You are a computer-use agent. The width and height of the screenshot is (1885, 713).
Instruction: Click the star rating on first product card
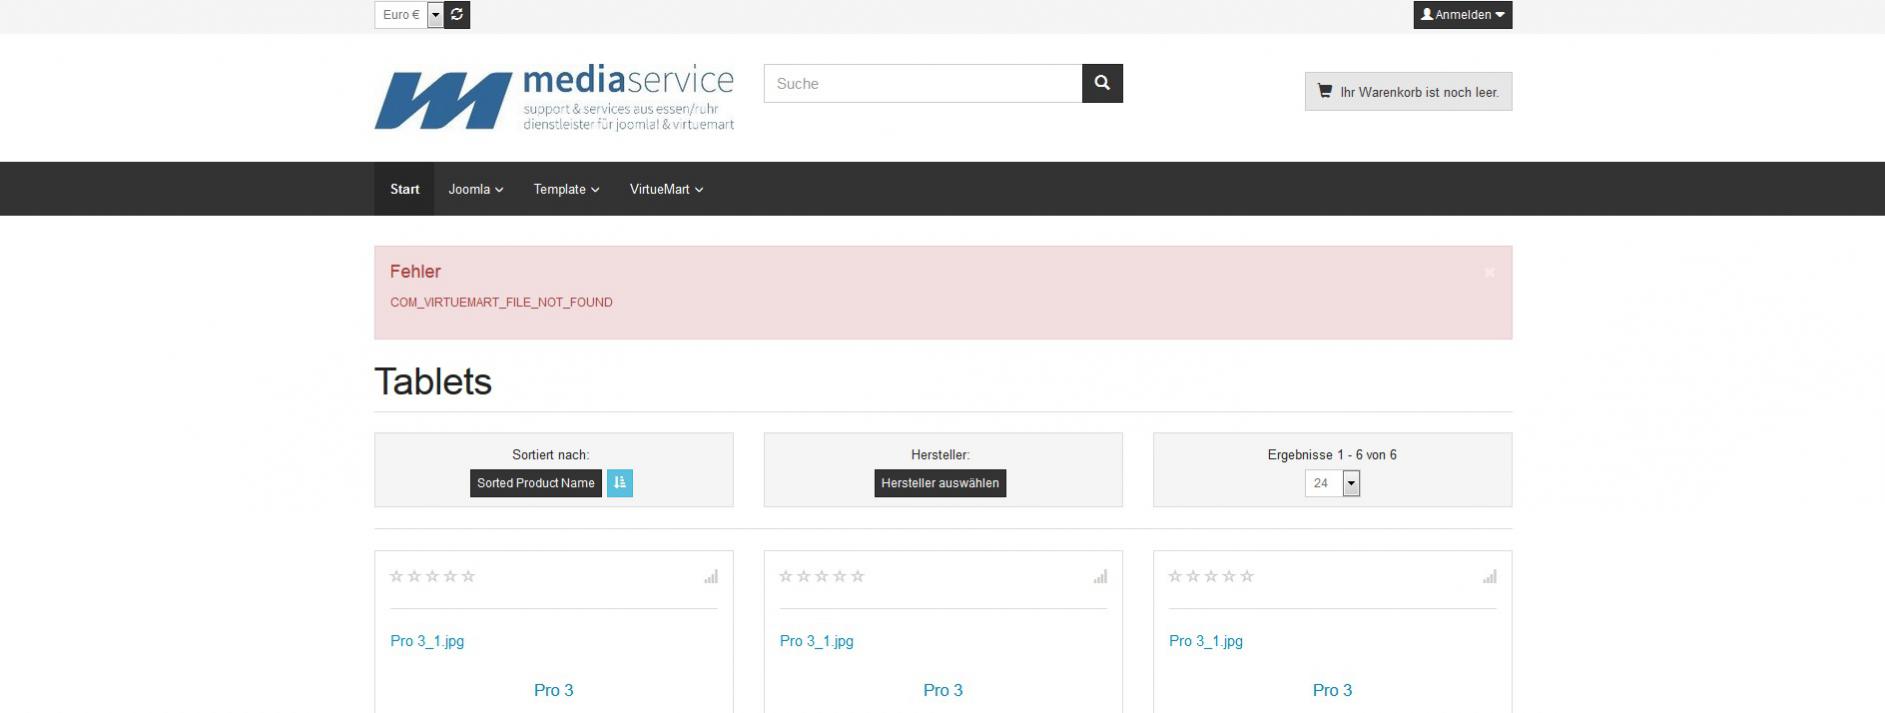point(432,576)
